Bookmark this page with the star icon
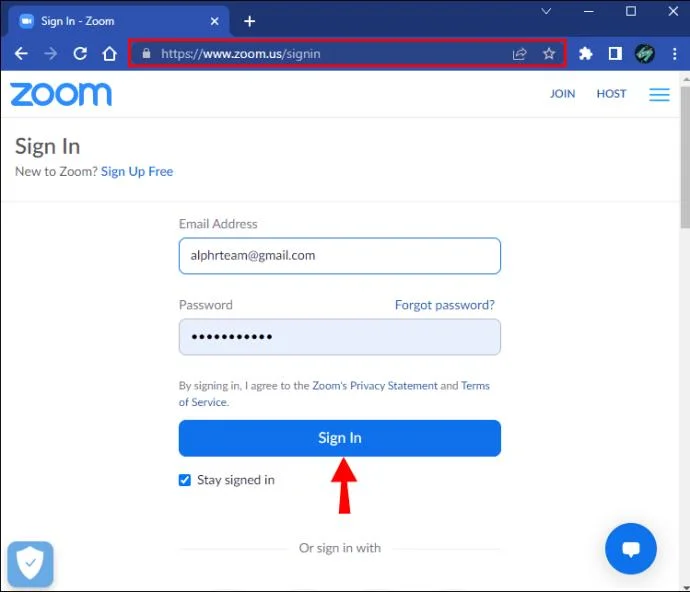Viewport: 690px width, 592px height. click(549, 54)
